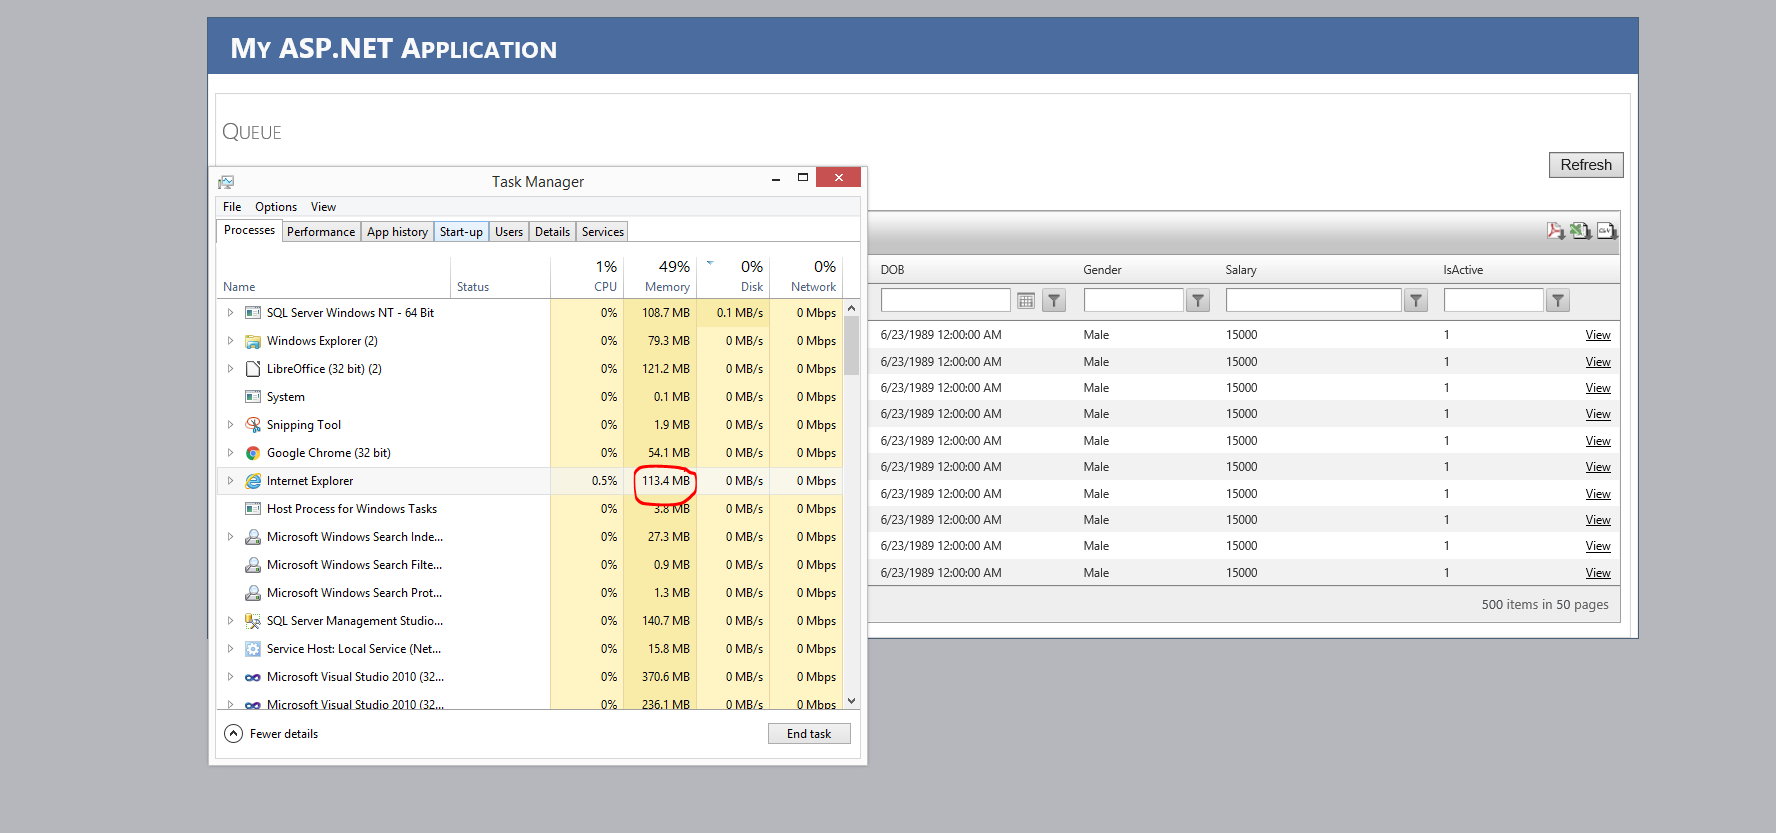Image resolution: width=1776 pixels, height=833 pixels.
Task: Switch to the Users tab
Action: tap(509, 232)
